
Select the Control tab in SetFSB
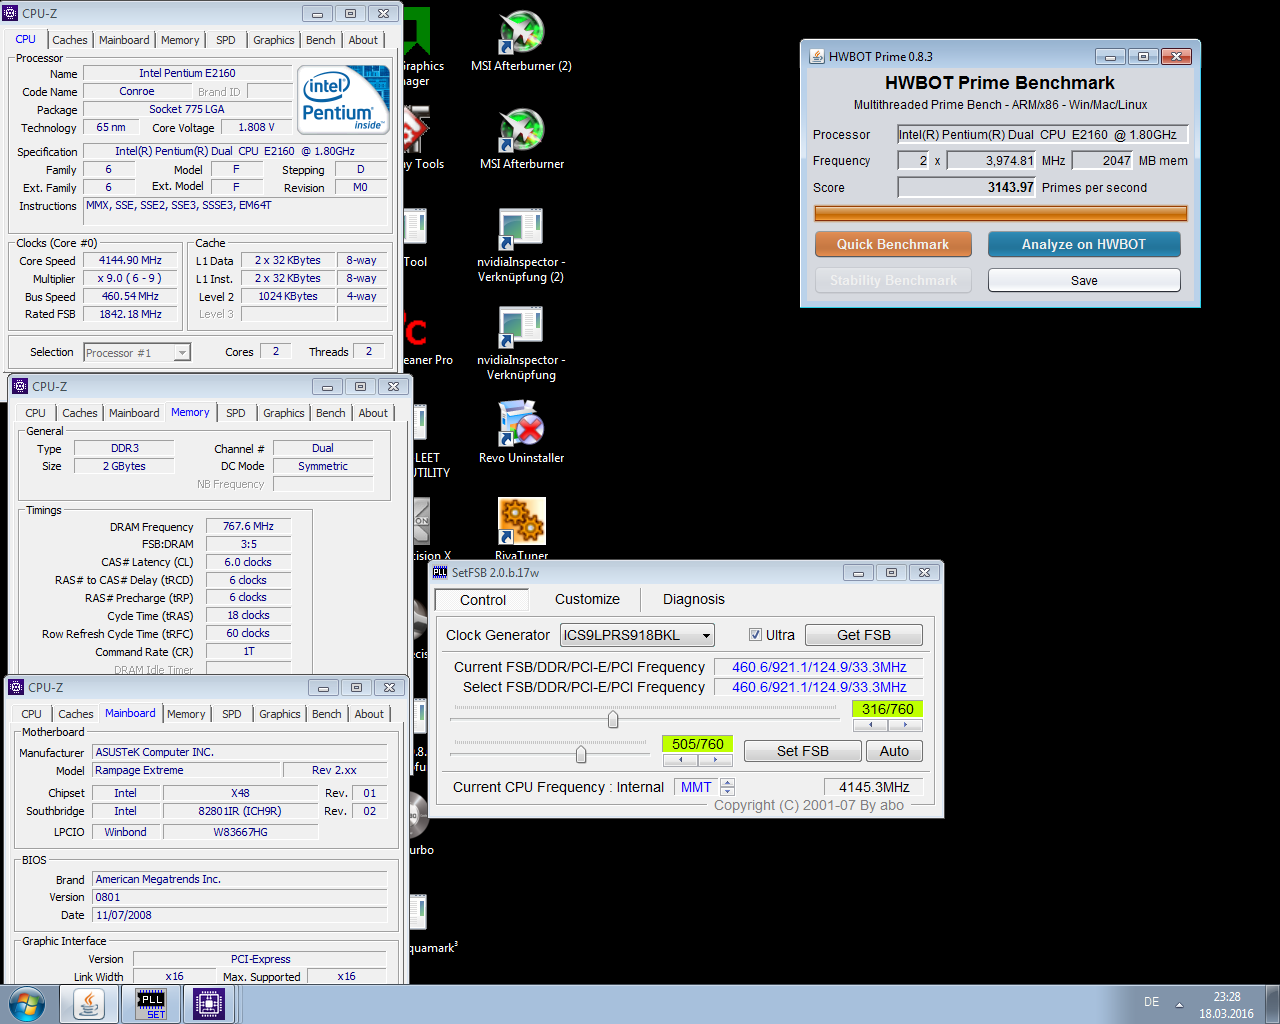point(483,600)
